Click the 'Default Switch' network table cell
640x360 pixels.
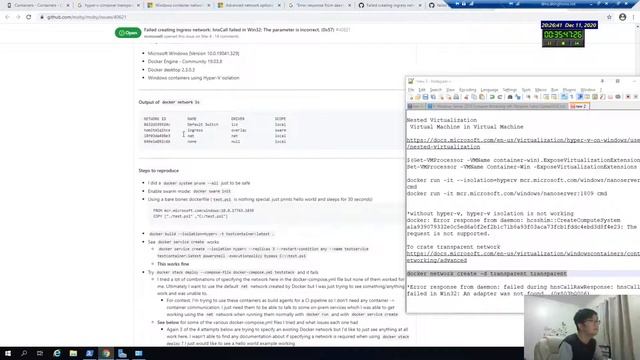pyautogui.click(x=202, y=124)
